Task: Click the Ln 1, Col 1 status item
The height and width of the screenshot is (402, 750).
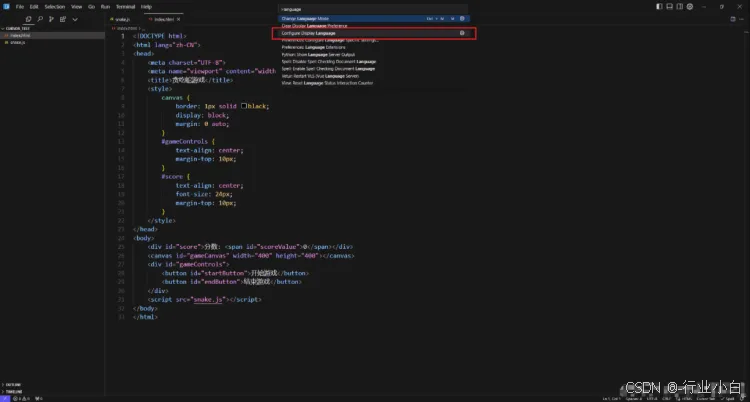Action: (x=612, y=398)
